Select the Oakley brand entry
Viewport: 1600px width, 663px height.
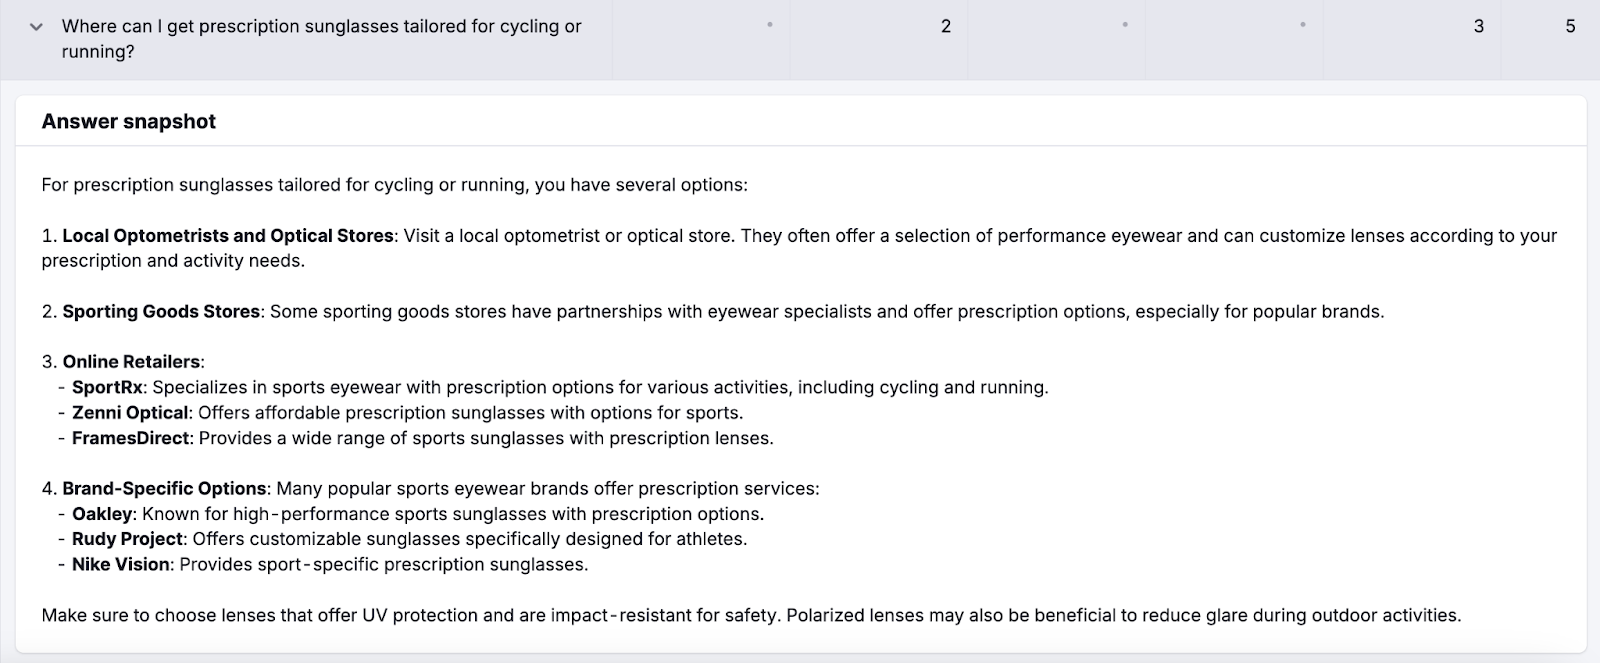tap(101, 514)
